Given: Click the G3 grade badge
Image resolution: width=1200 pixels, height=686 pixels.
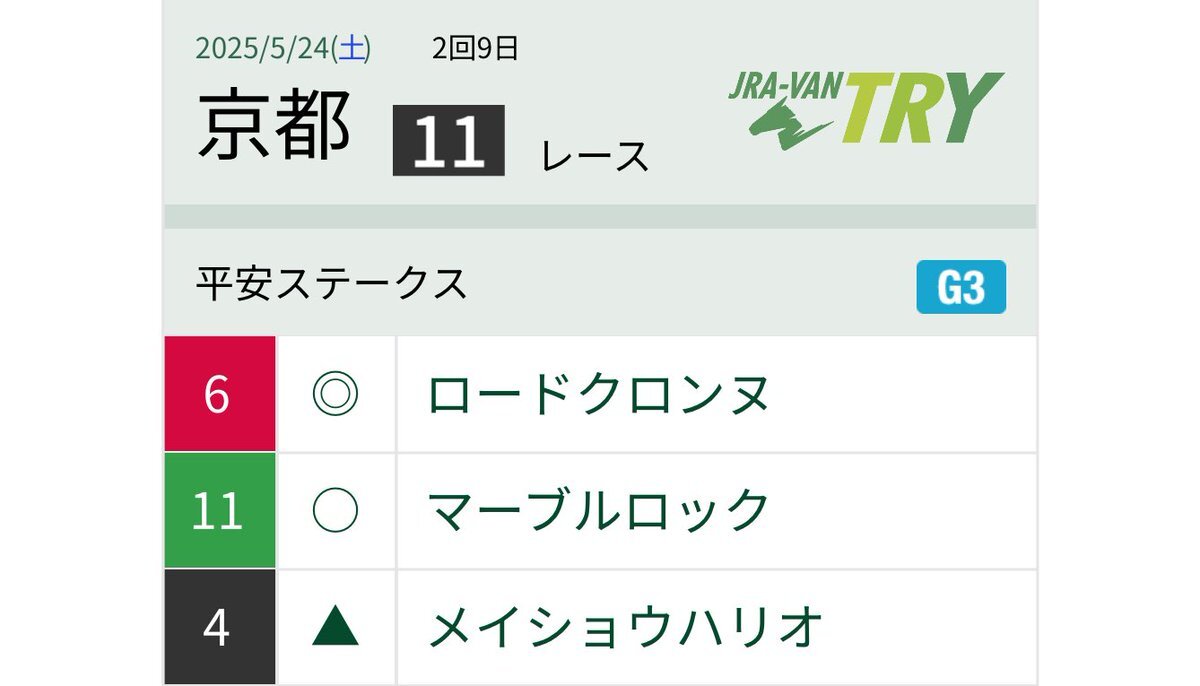Looking at the screenshot, I should [961, 287].
